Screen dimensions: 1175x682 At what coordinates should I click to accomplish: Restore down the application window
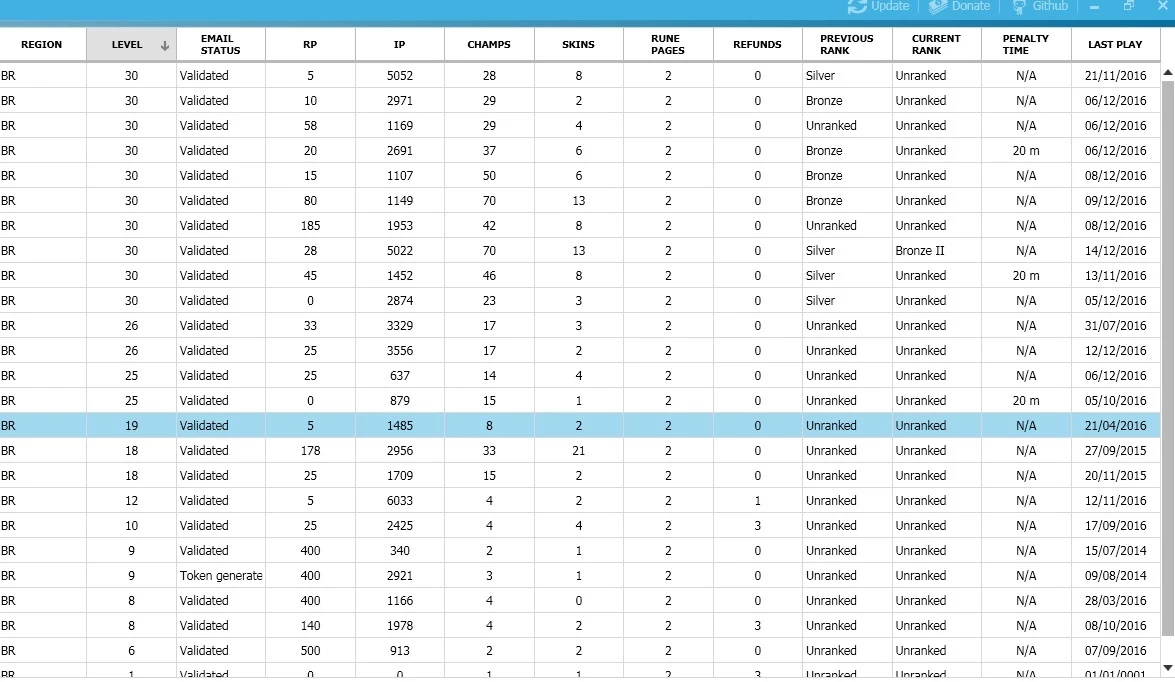(x=1129, y=6)
